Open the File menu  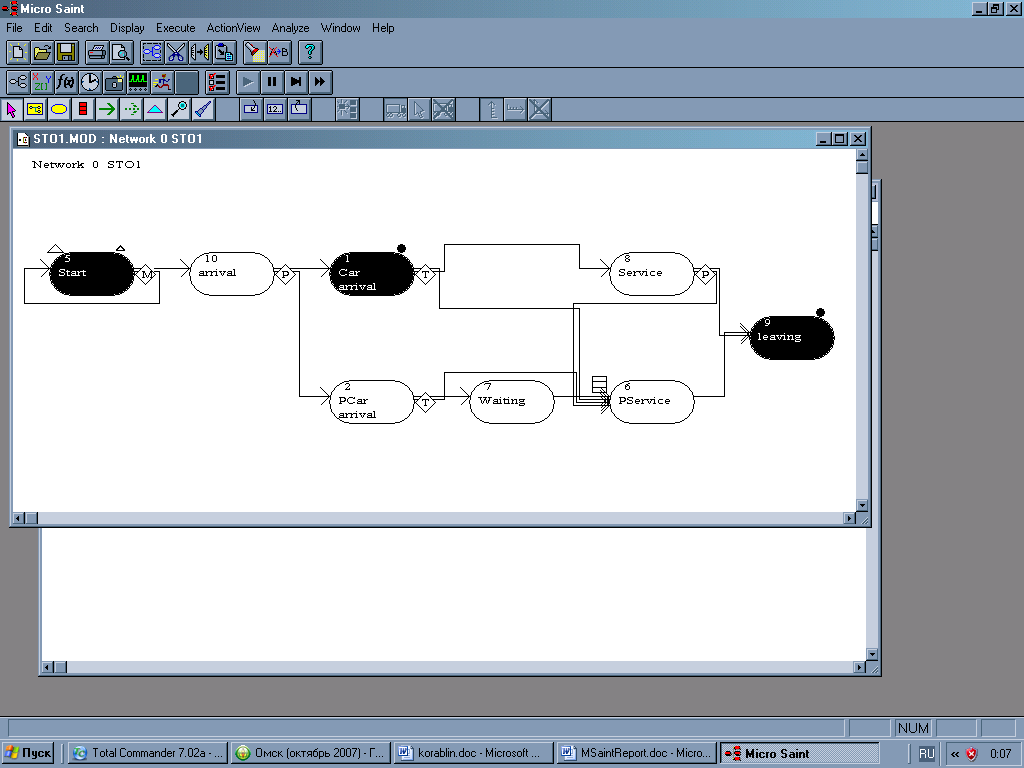tap(14, 28)
